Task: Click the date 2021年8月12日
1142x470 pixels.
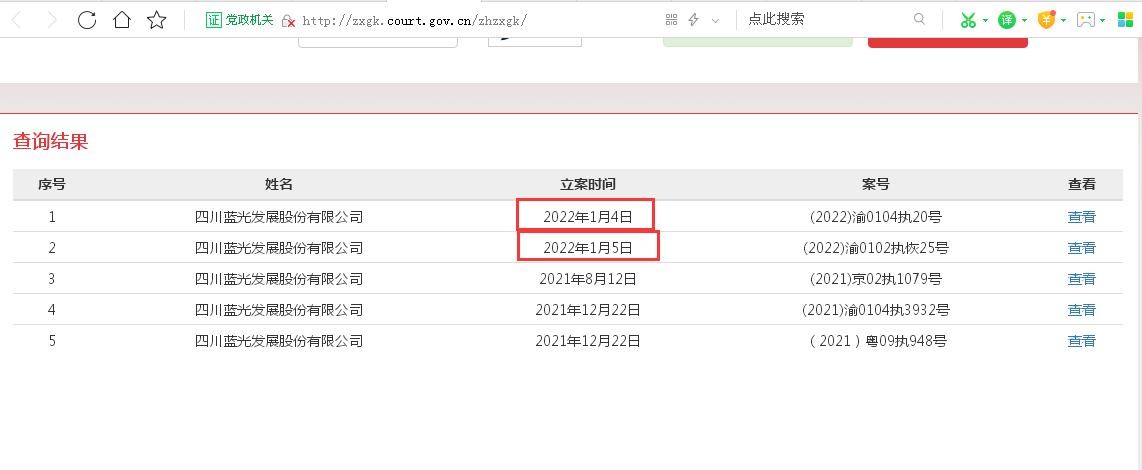Action: (588, 278)
